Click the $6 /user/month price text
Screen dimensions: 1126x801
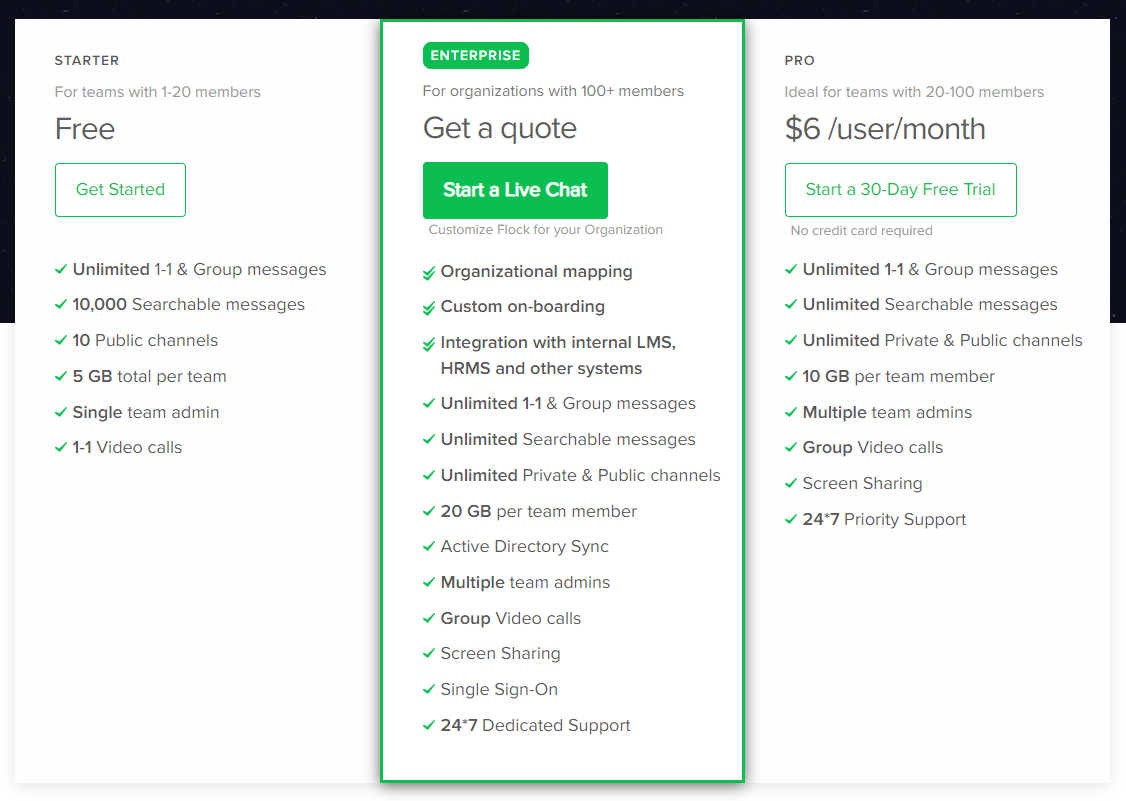(885, 129)
